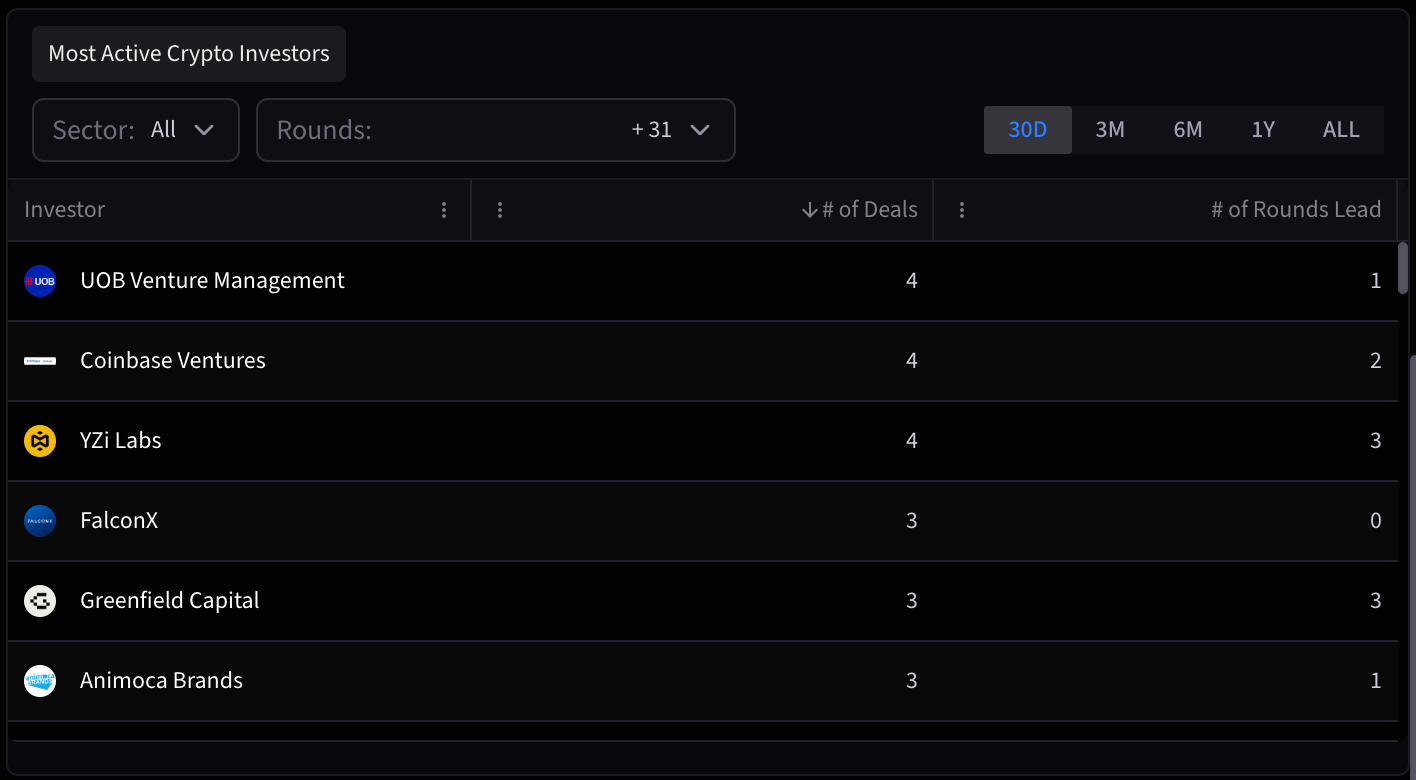1416x780 pixels.
Task: Click the YZi Labs logo icon
Action: [x=40, y=441]
